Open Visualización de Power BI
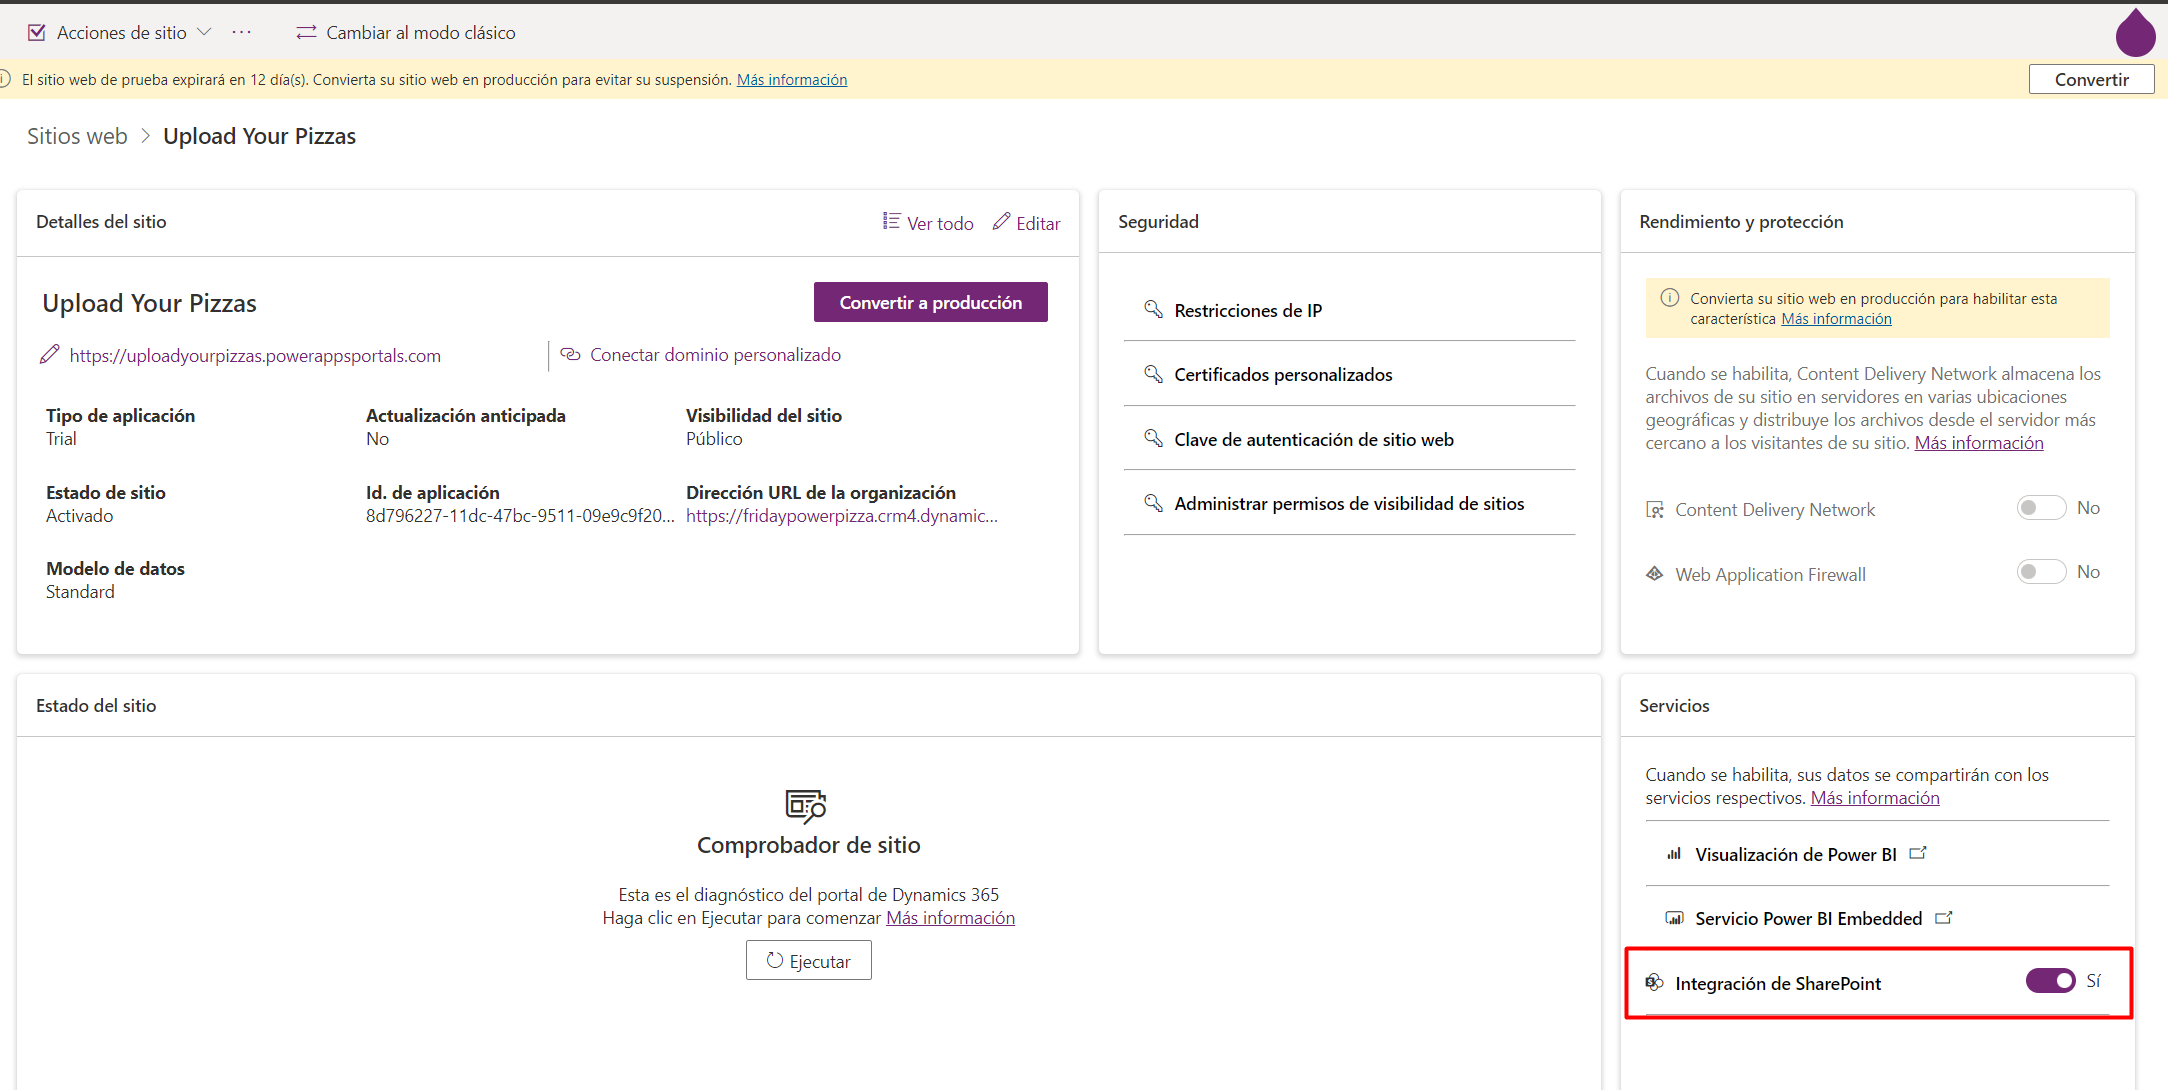Screen dimensions: 2168x1090 tap(1796, 855)
